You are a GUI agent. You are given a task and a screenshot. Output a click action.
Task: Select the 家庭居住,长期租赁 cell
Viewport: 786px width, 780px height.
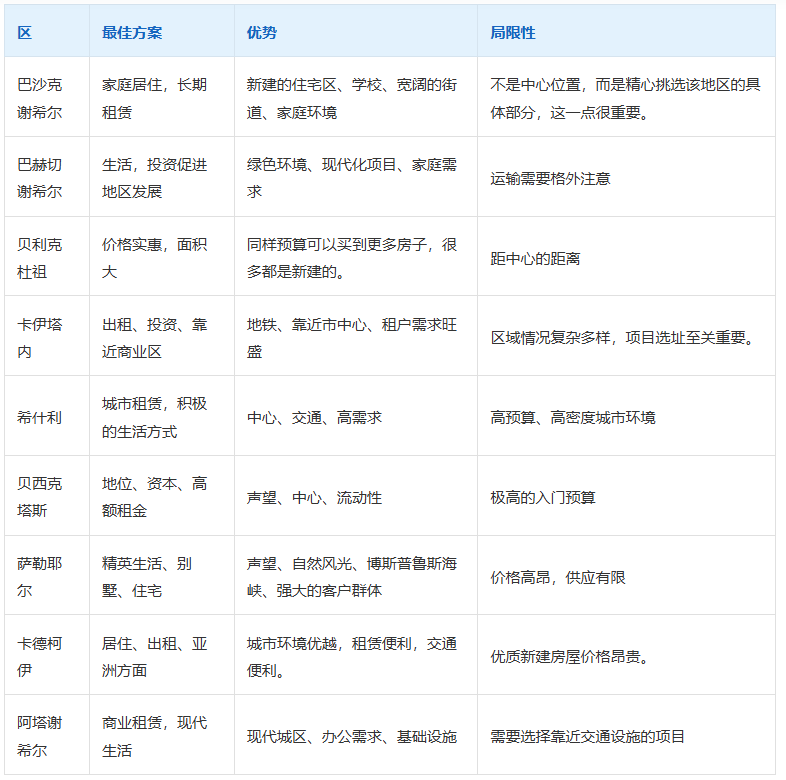pos(162,97)
